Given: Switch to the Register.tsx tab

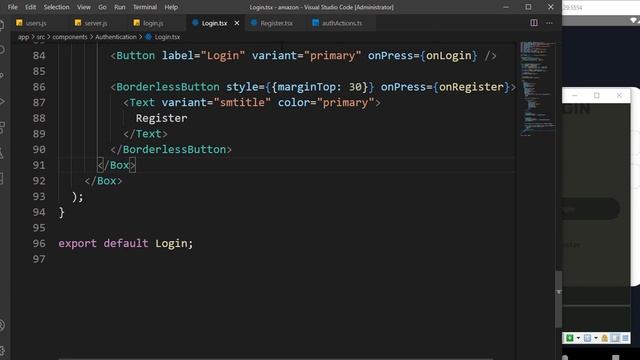Looking at the screenshot, I should pos(276,23).
